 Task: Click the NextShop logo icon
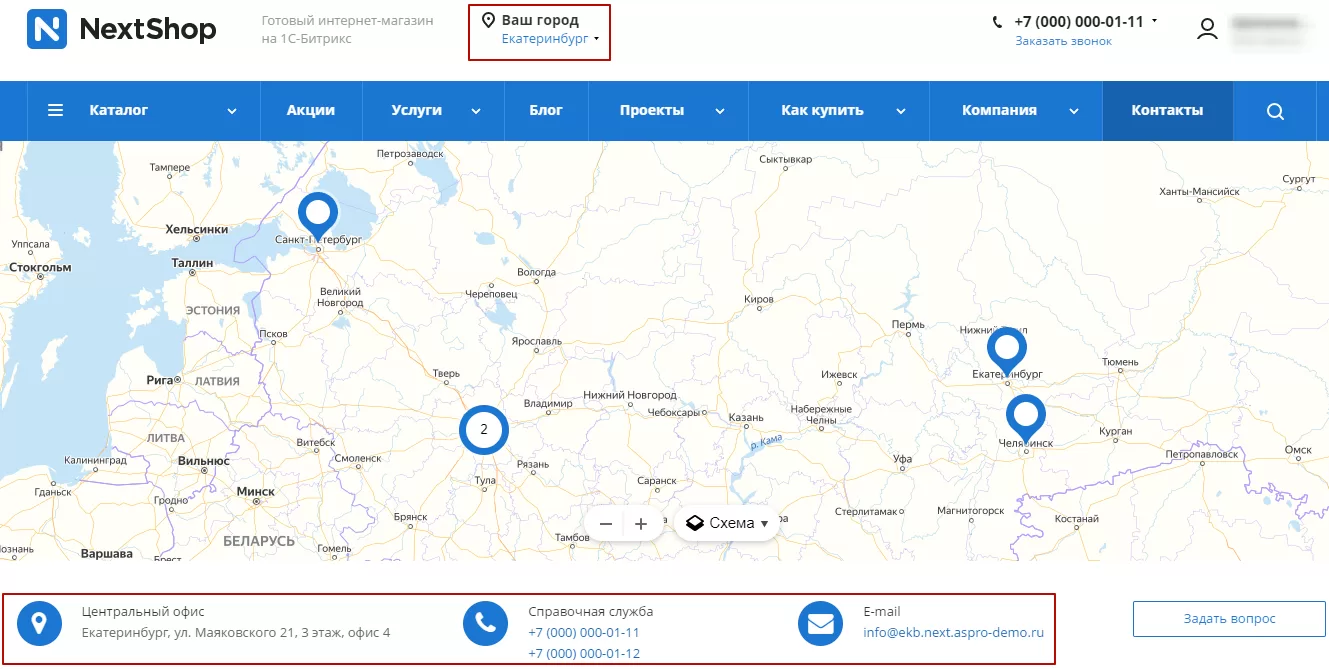[x=47, y=30]
